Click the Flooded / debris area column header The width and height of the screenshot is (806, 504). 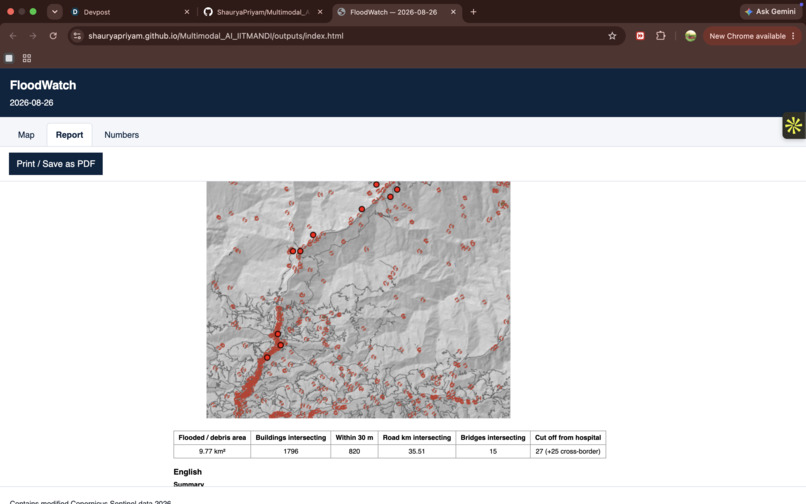tap(212, 438)
